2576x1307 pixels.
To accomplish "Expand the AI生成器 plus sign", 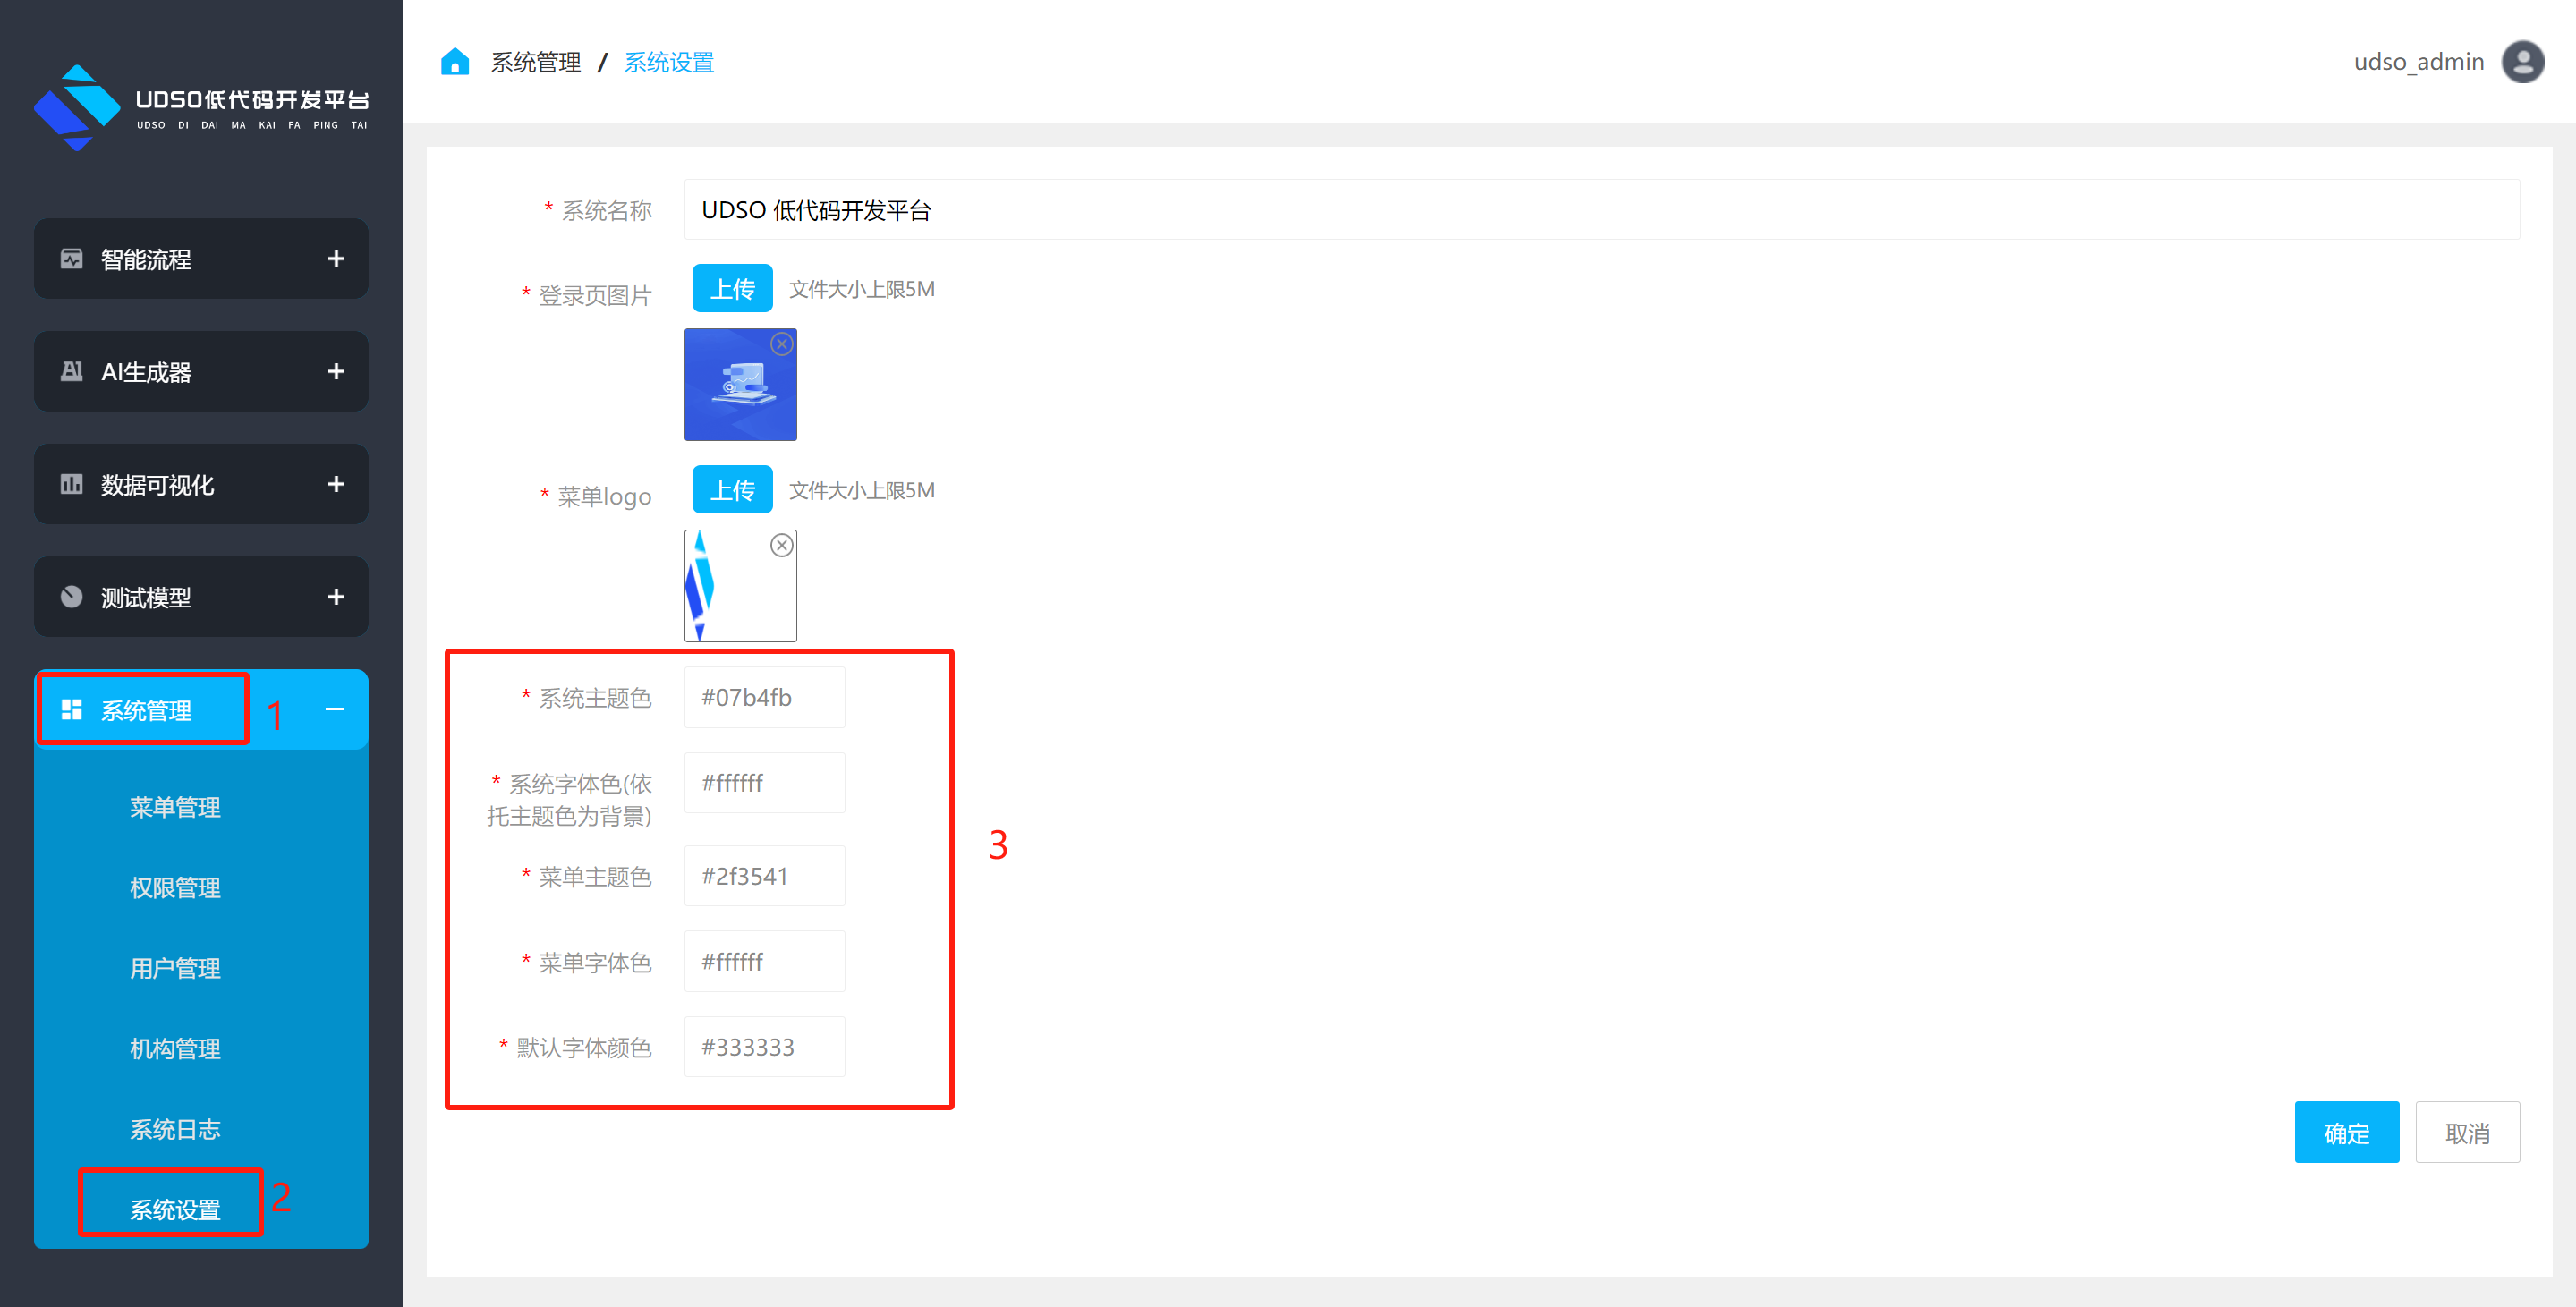I will [336, 372].
